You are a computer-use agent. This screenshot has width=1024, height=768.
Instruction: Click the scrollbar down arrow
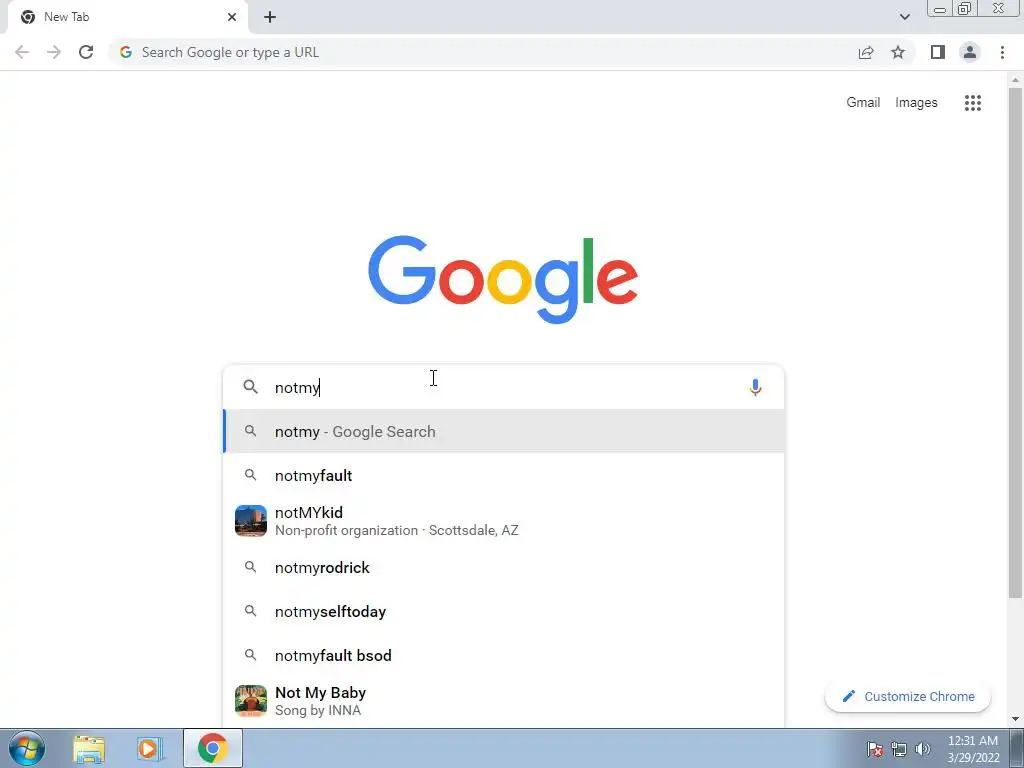pyautogui.click(x=1015, y=719)
